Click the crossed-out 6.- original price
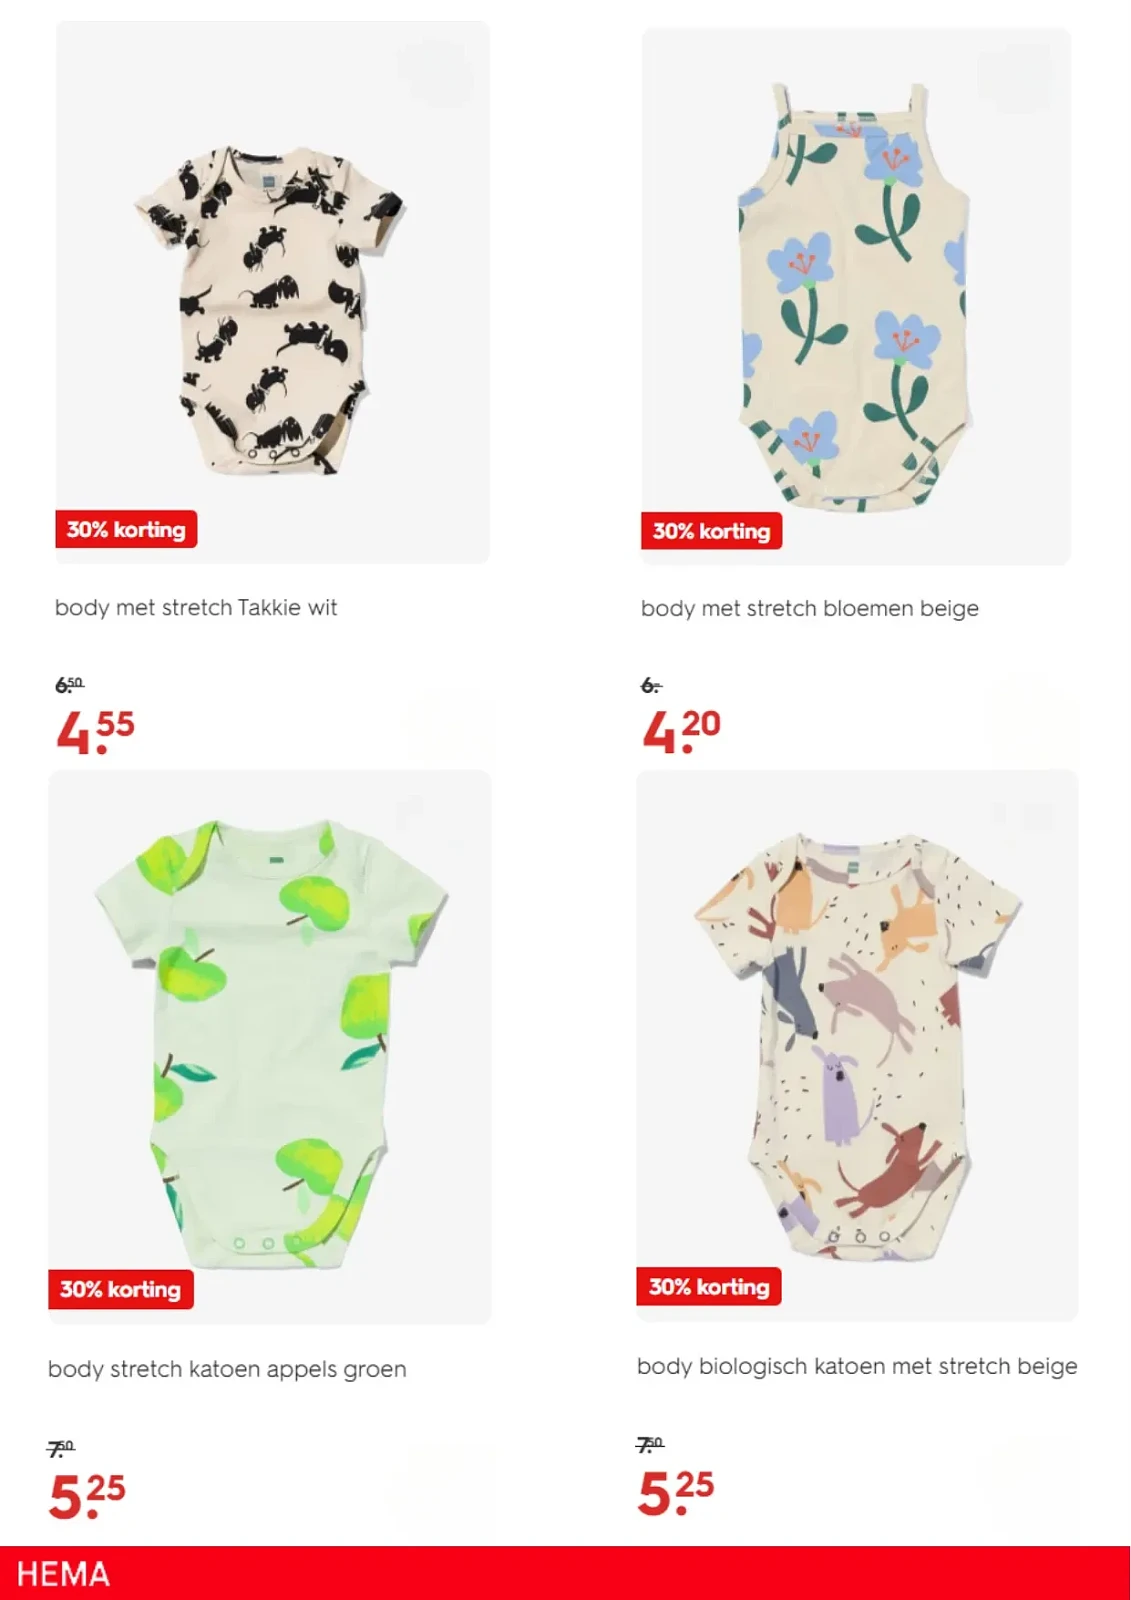The image size is (1131, 1600). point(651,686)
